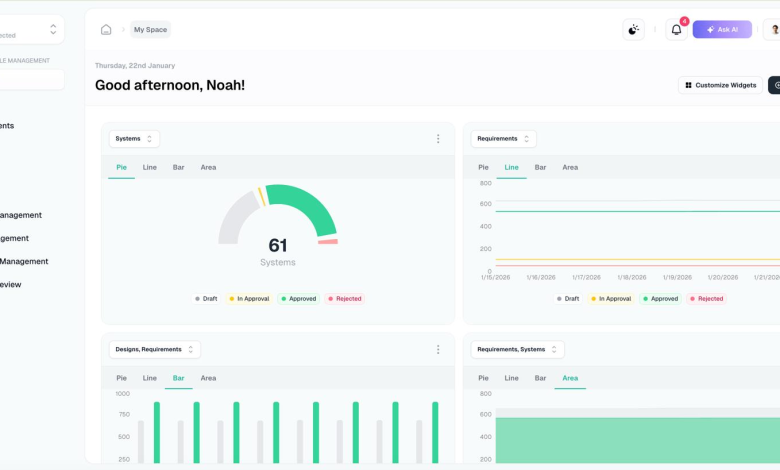Open Designs, Requirements widget three-dot menu
This screenshot has height=470, width=780.
tap(438, 350)
